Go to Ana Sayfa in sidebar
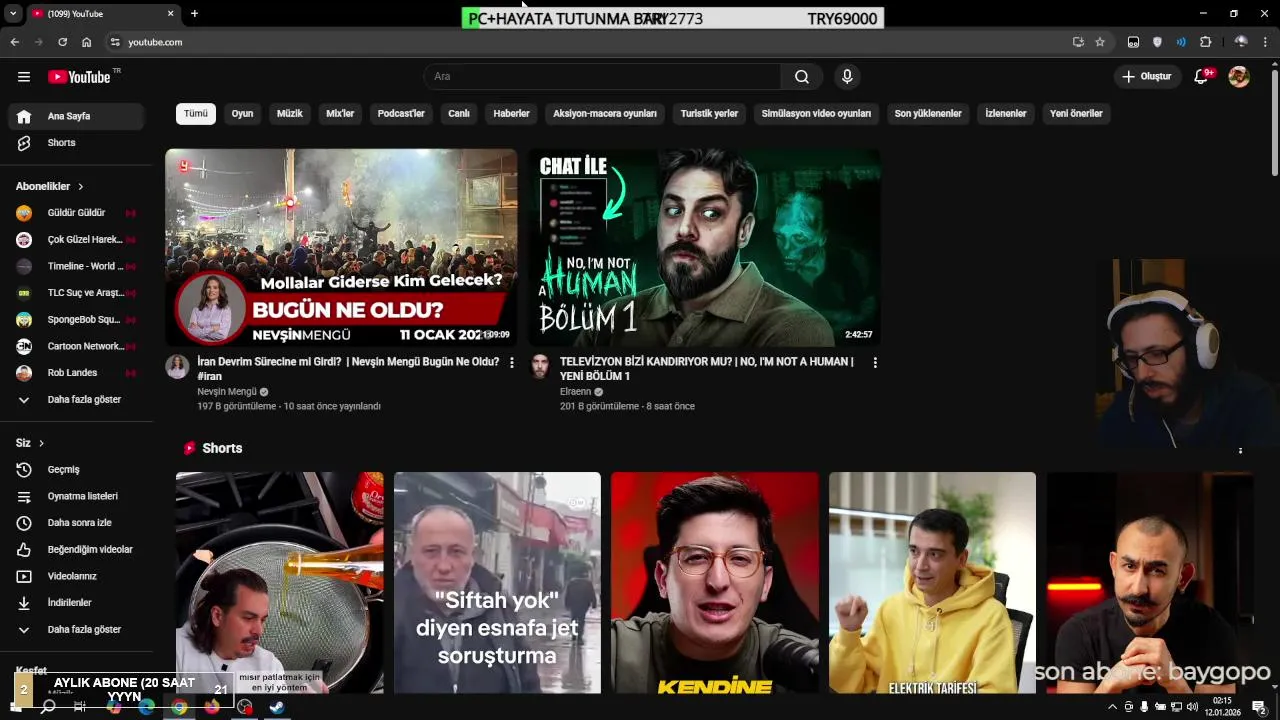The image size is (1280, 720). (x=76, y=116)
